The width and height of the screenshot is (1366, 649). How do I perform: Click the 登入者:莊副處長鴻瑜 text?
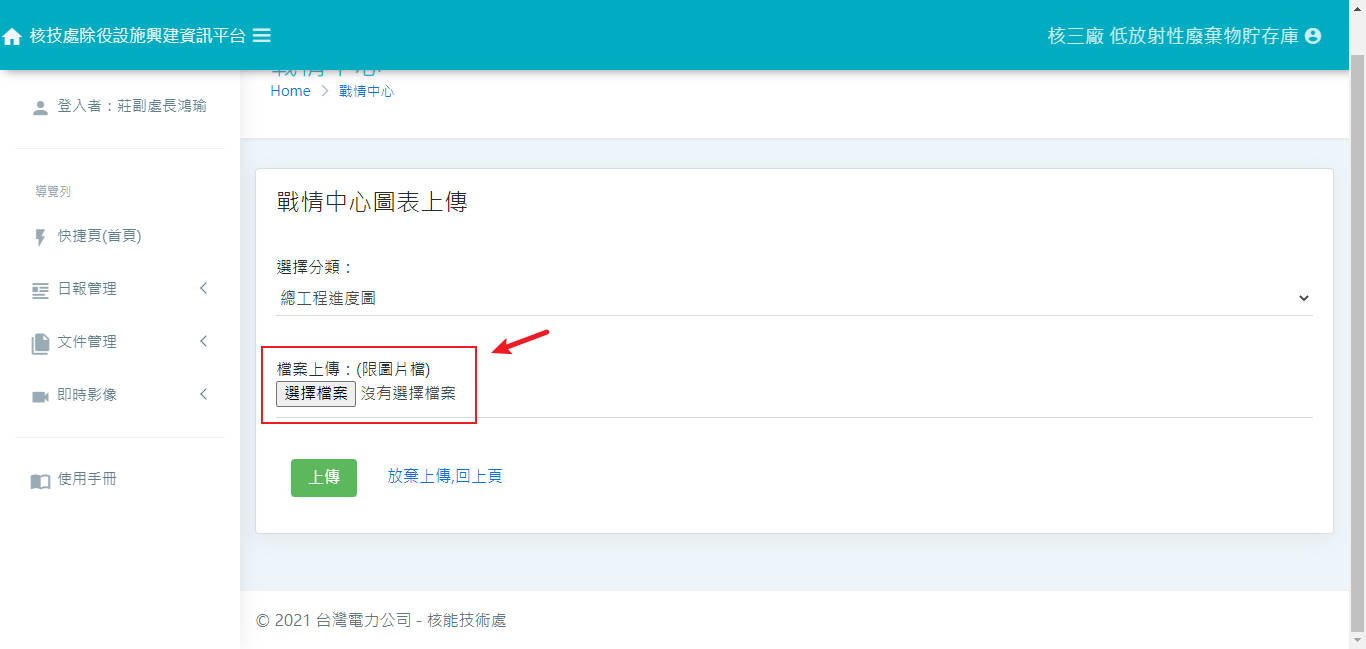click(132, 106)
